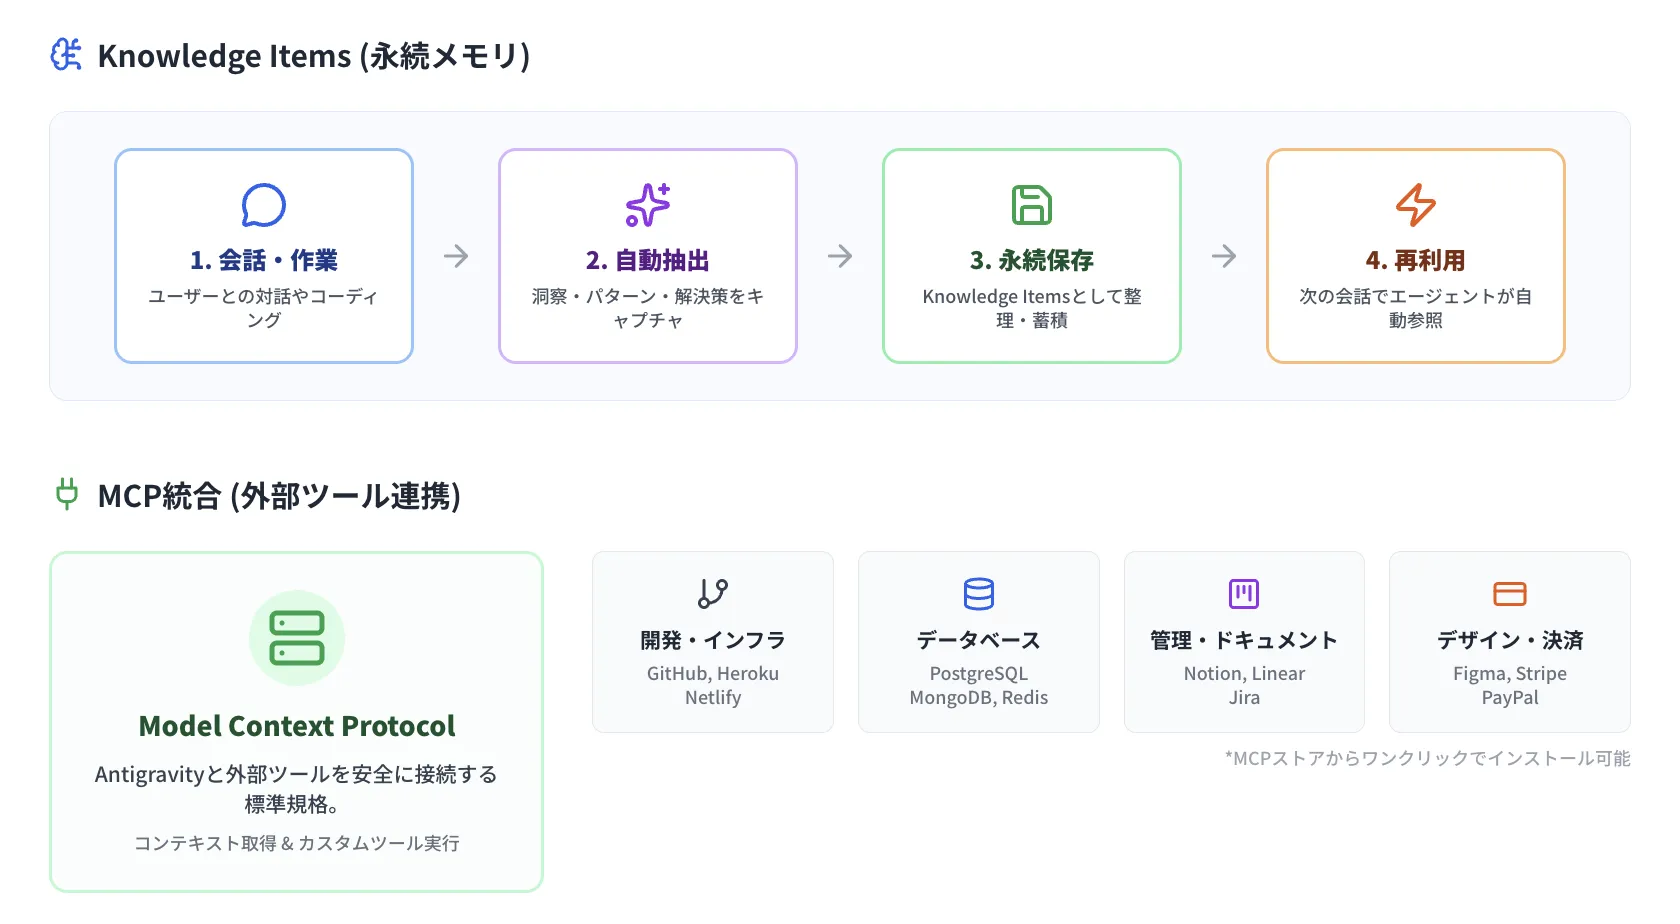Select the データベース category card

pos(978,642)
